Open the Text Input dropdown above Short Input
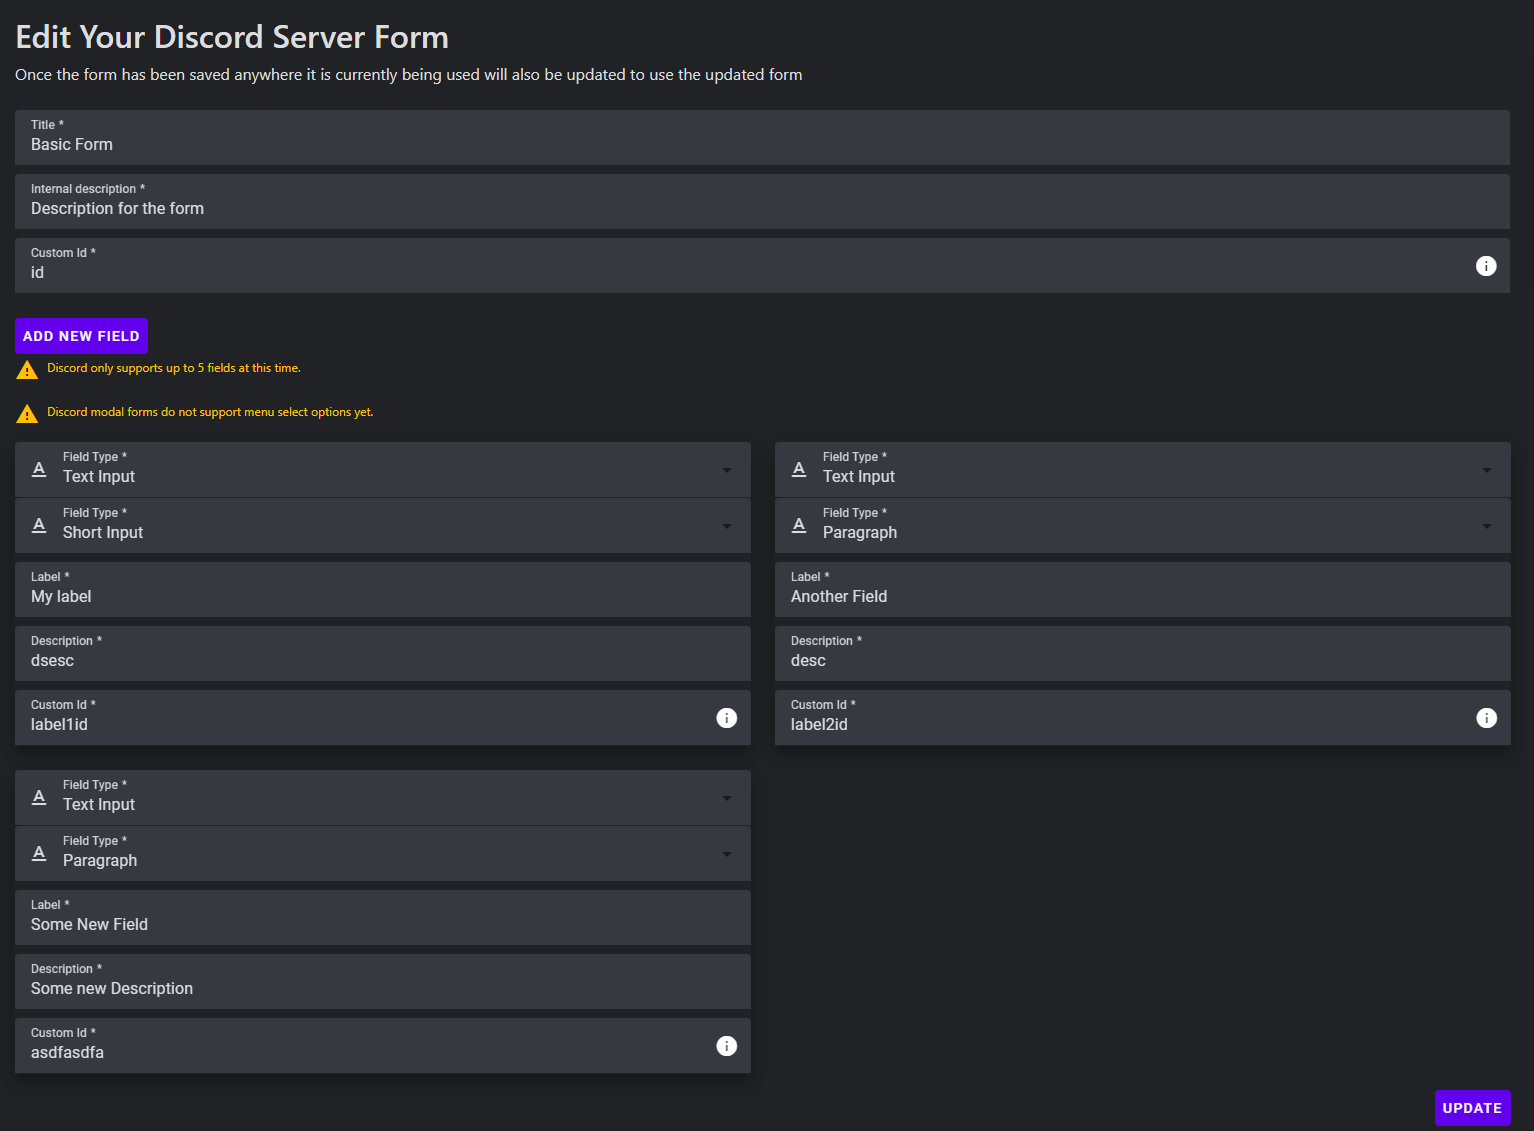The width and height of the screenshot is (1534, 1131). click(x=383, y=470)
